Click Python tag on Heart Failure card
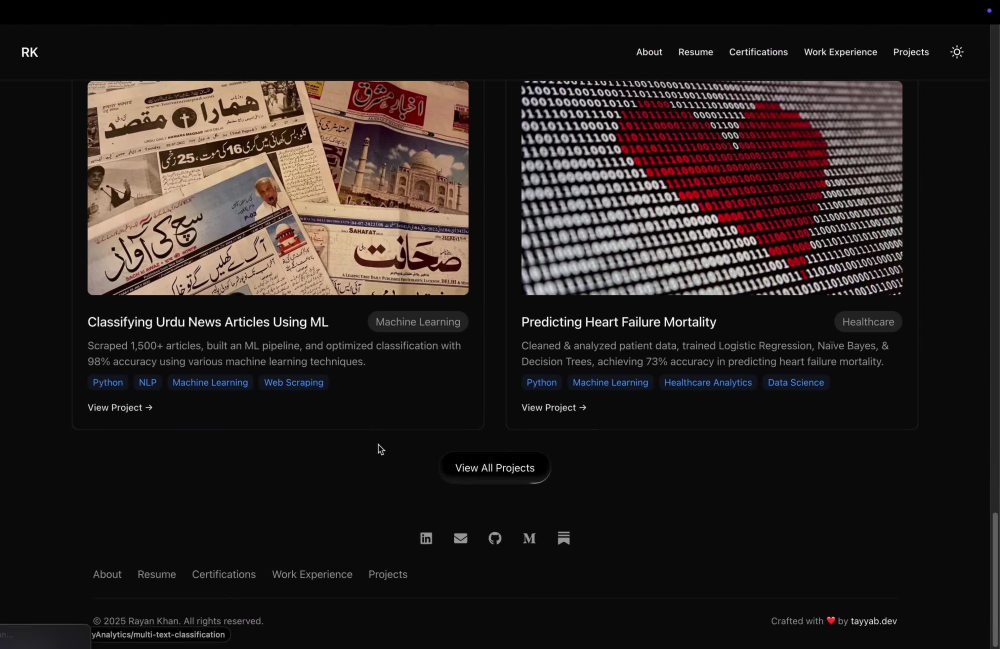Viewport: 1000px width, 649px height. (x=541, y=383)
